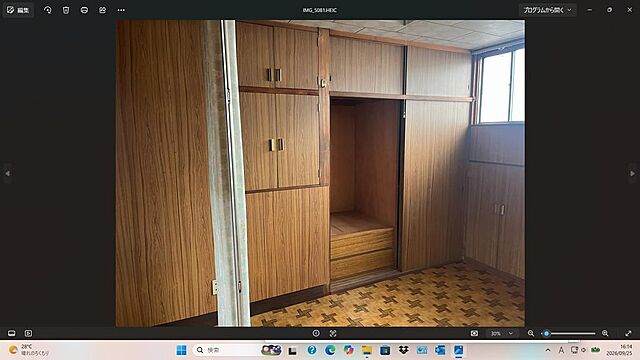Zoom in using the plus magnifier icon
The image size is (640, 360).
pos(605,333)
